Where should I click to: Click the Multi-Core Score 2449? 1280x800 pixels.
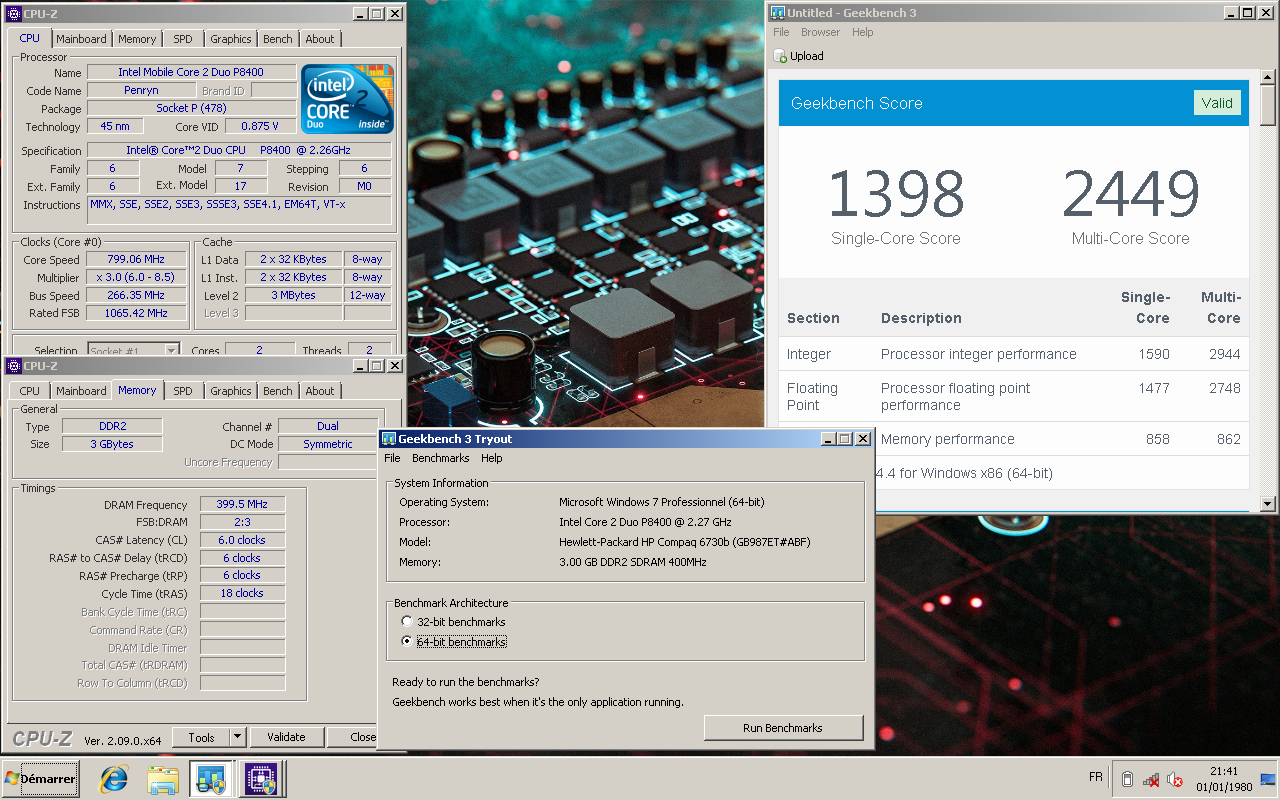1131,194
